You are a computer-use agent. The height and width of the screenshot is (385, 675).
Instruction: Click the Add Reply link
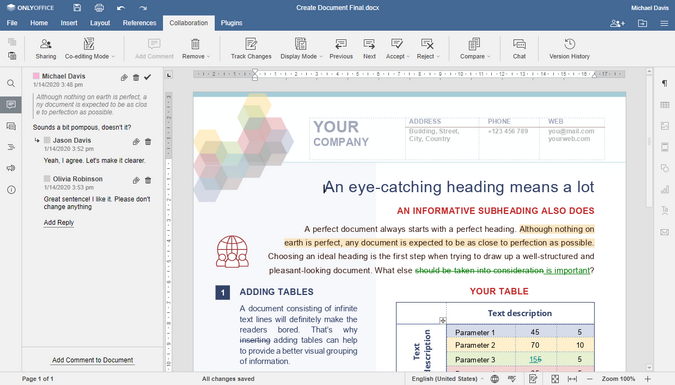(x=59, y=223)
